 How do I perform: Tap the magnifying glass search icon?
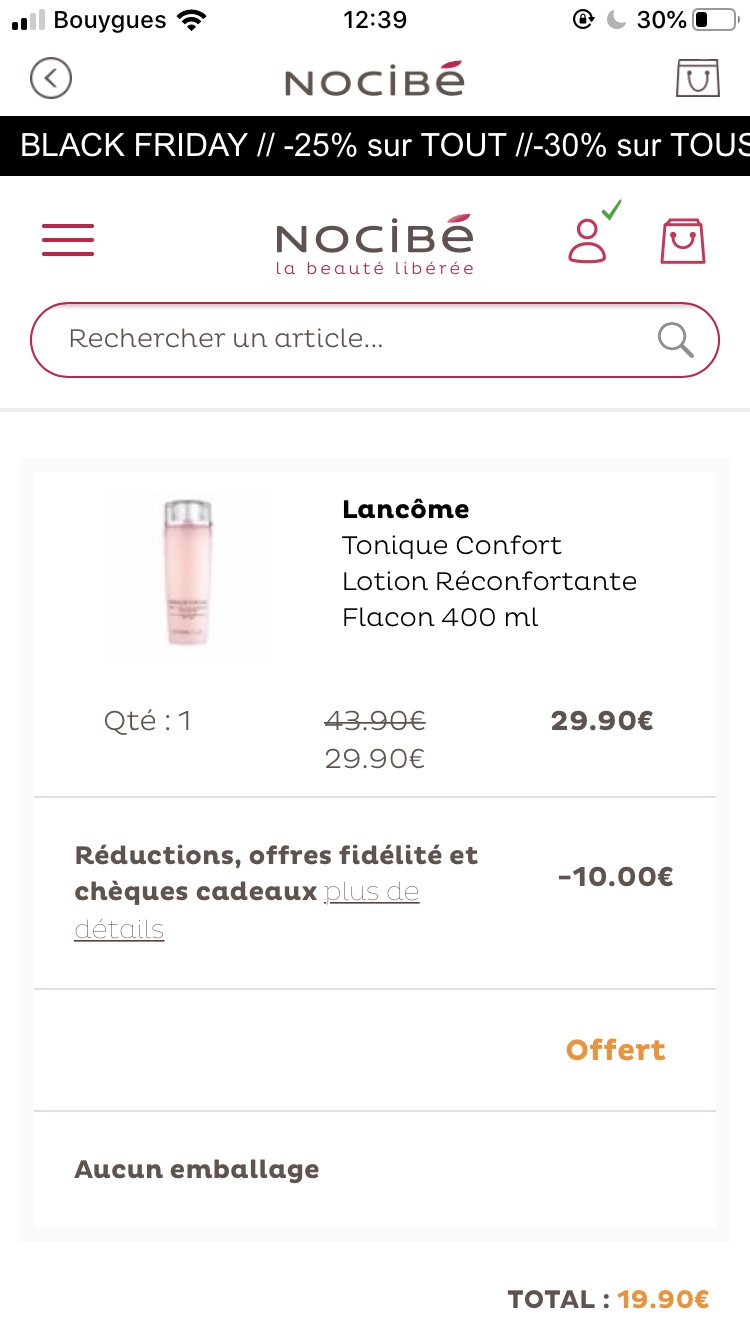click(x=676, y=340)
